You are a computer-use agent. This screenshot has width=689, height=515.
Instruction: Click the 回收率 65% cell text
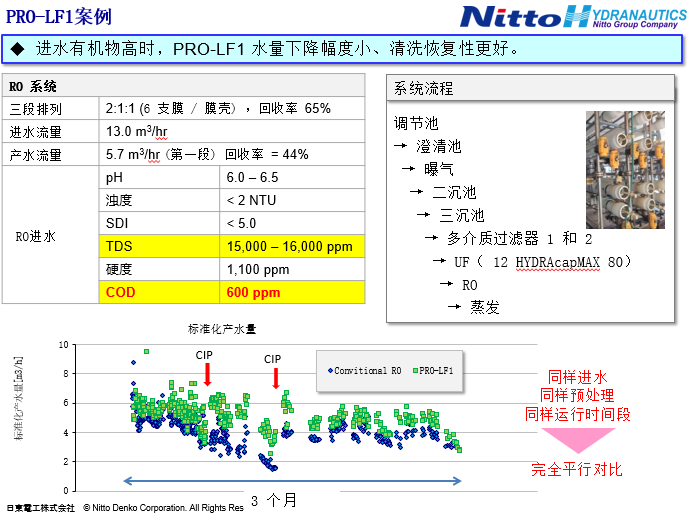click(x=294, y=108)
